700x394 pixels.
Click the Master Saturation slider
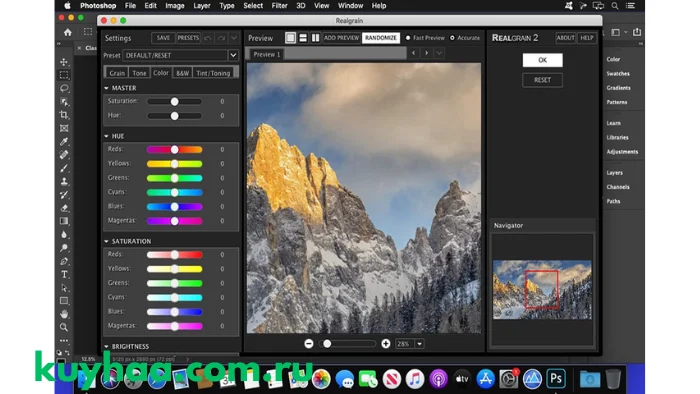point(175,102)
